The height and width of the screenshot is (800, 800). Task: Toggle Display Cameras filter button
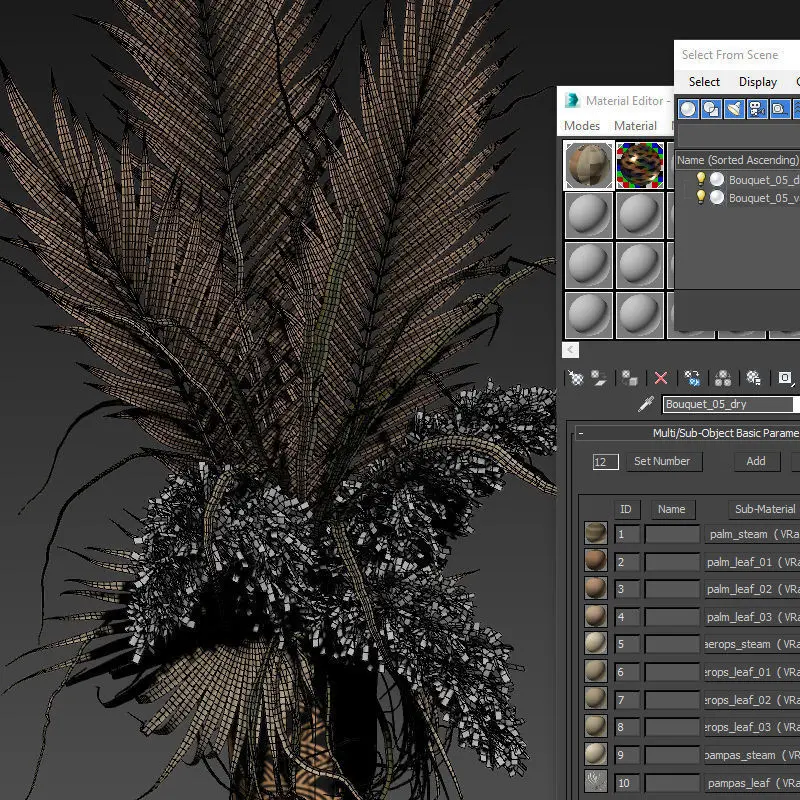click(x=757, y=109)
